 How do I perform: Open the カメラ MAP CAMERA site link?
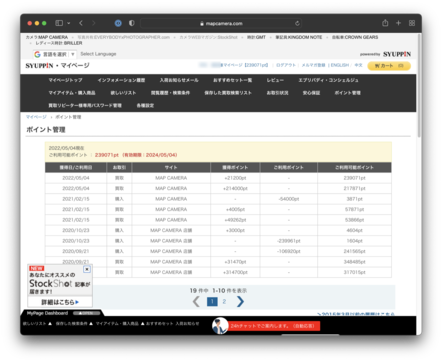(x=47, y=37)
